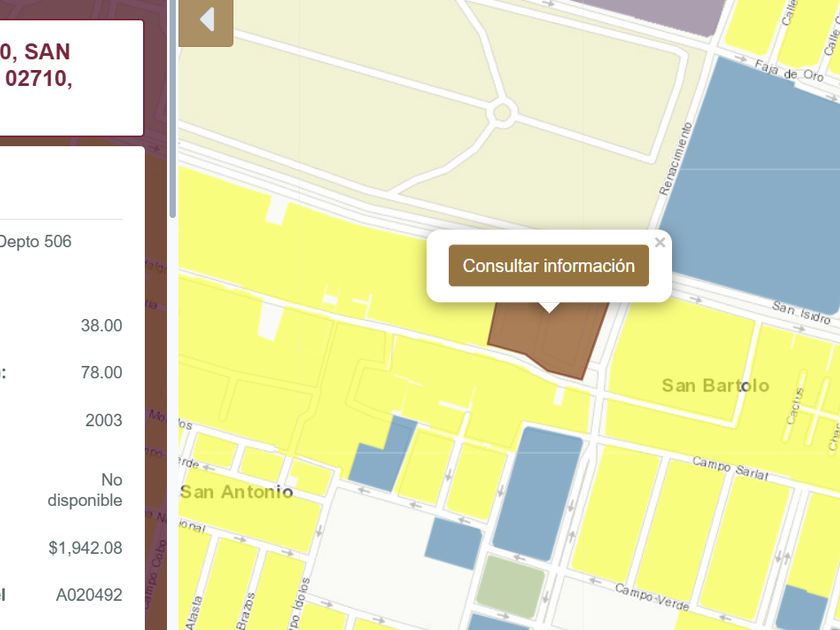Click the 2003 year value
This screenshot has width=840, height=630.
[x=103, y=419]
